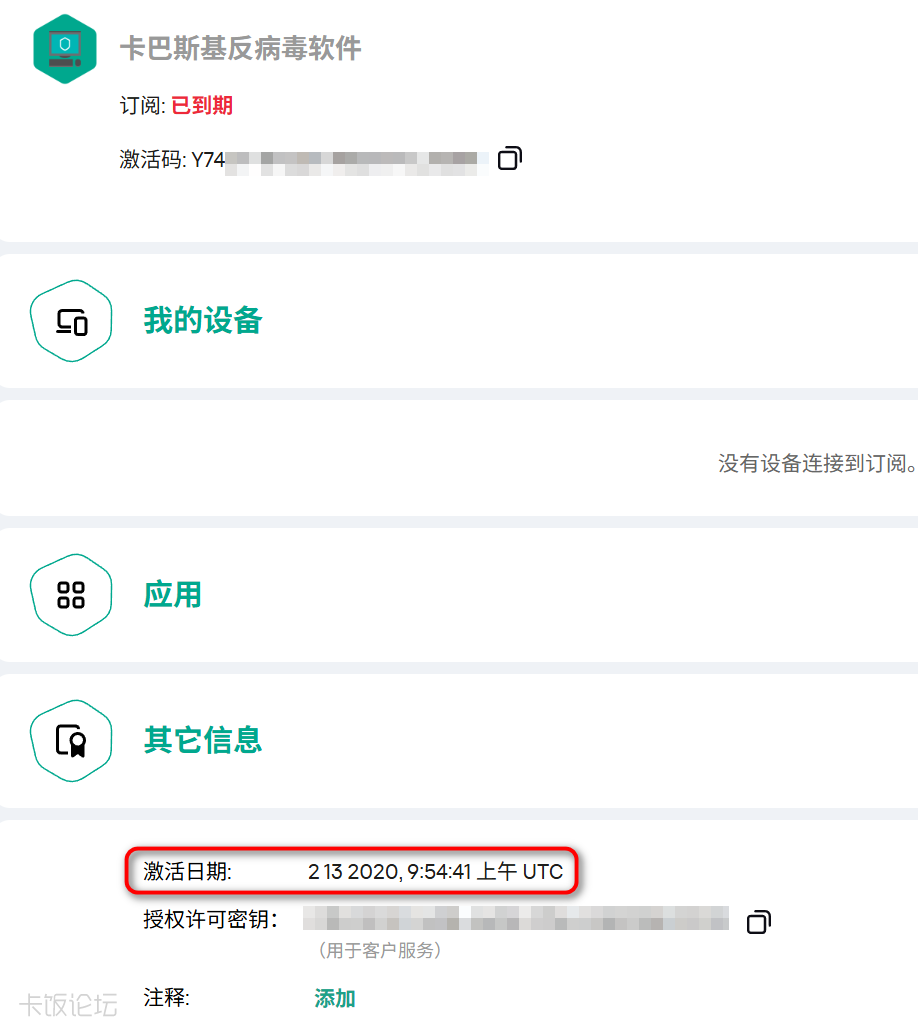Expand the 应用 section heading
The image size is (918, 1028).
[173, 595]
